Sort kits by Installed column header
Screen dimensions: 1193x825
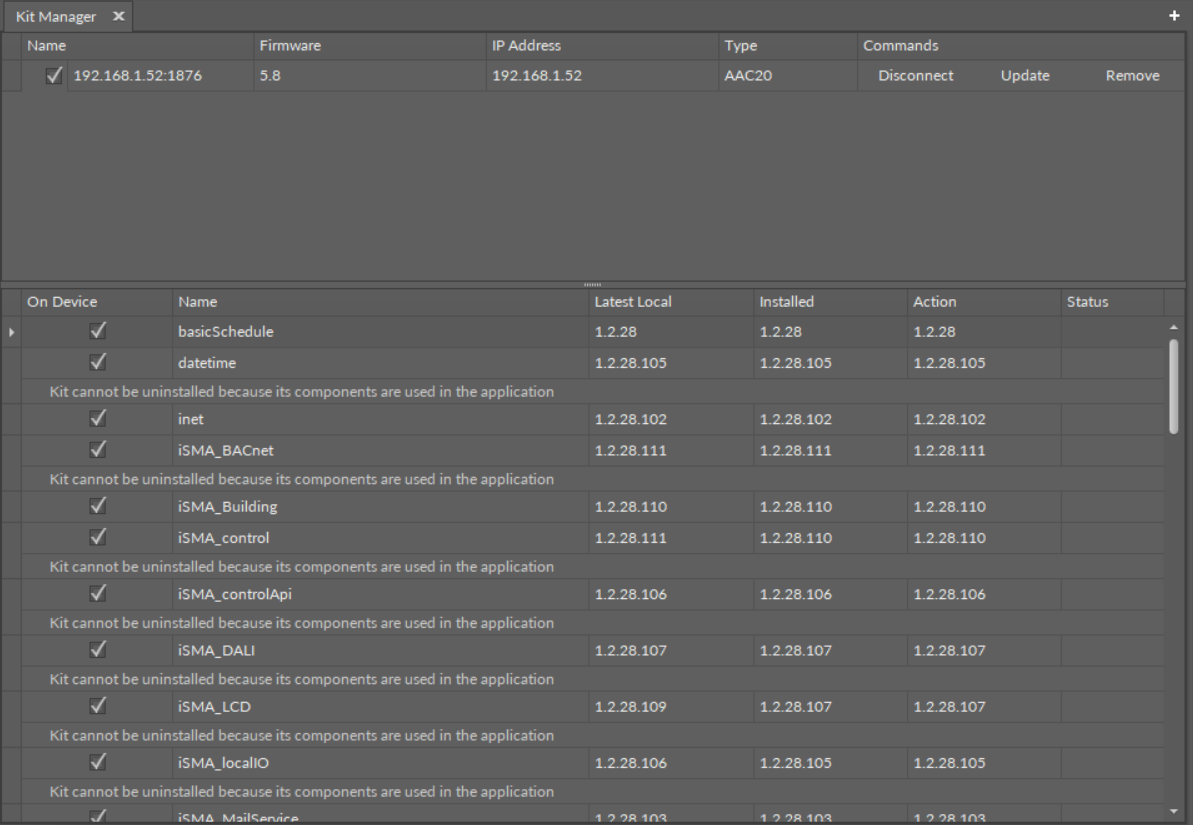[786, 301]
